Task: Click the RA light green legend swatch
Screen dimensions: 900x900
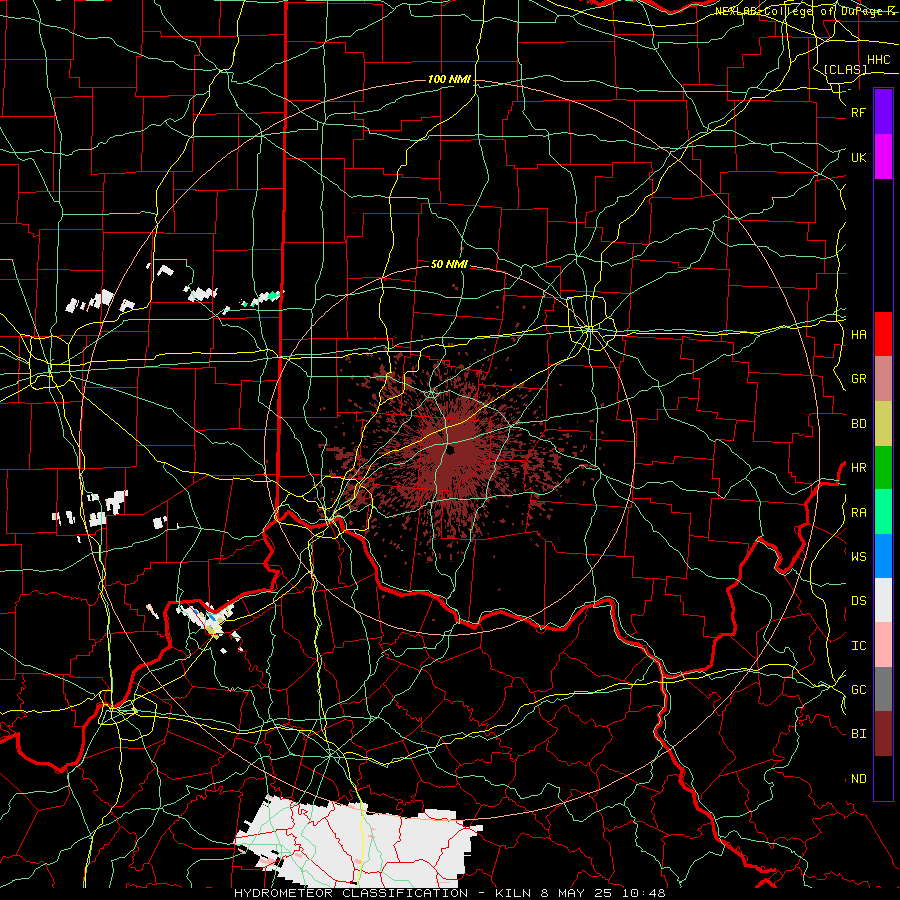Action: 883,512
